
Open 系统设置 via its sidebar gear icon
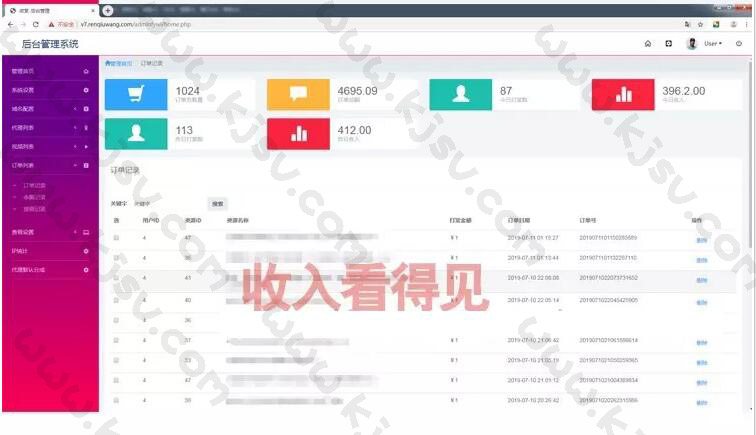coord(86,90)
